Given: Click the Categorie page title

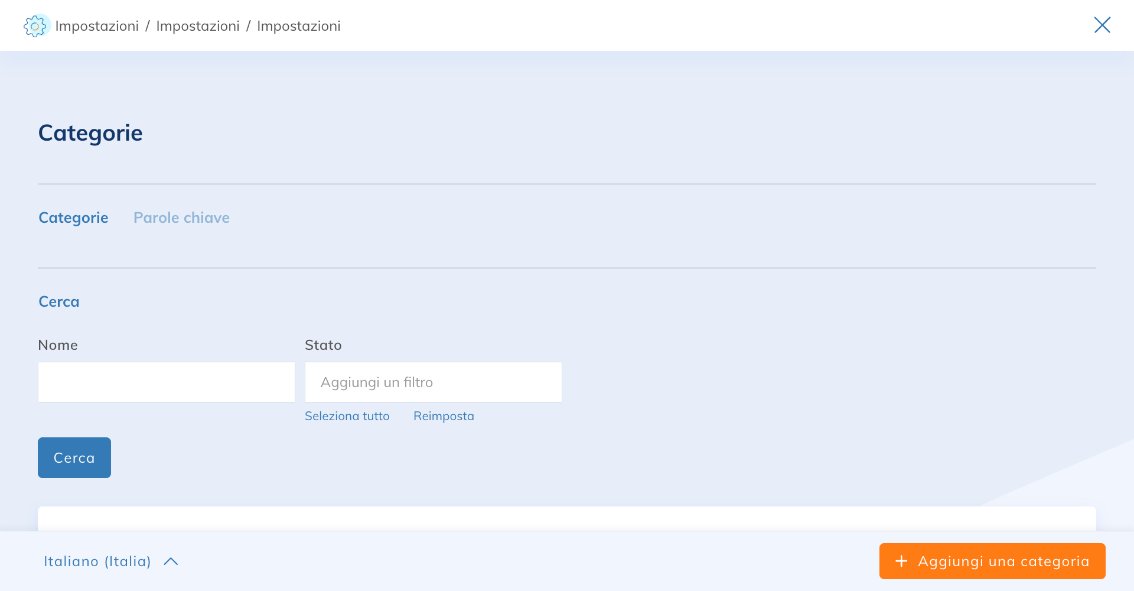Looking at the screenshot, I should coord(90,133).
